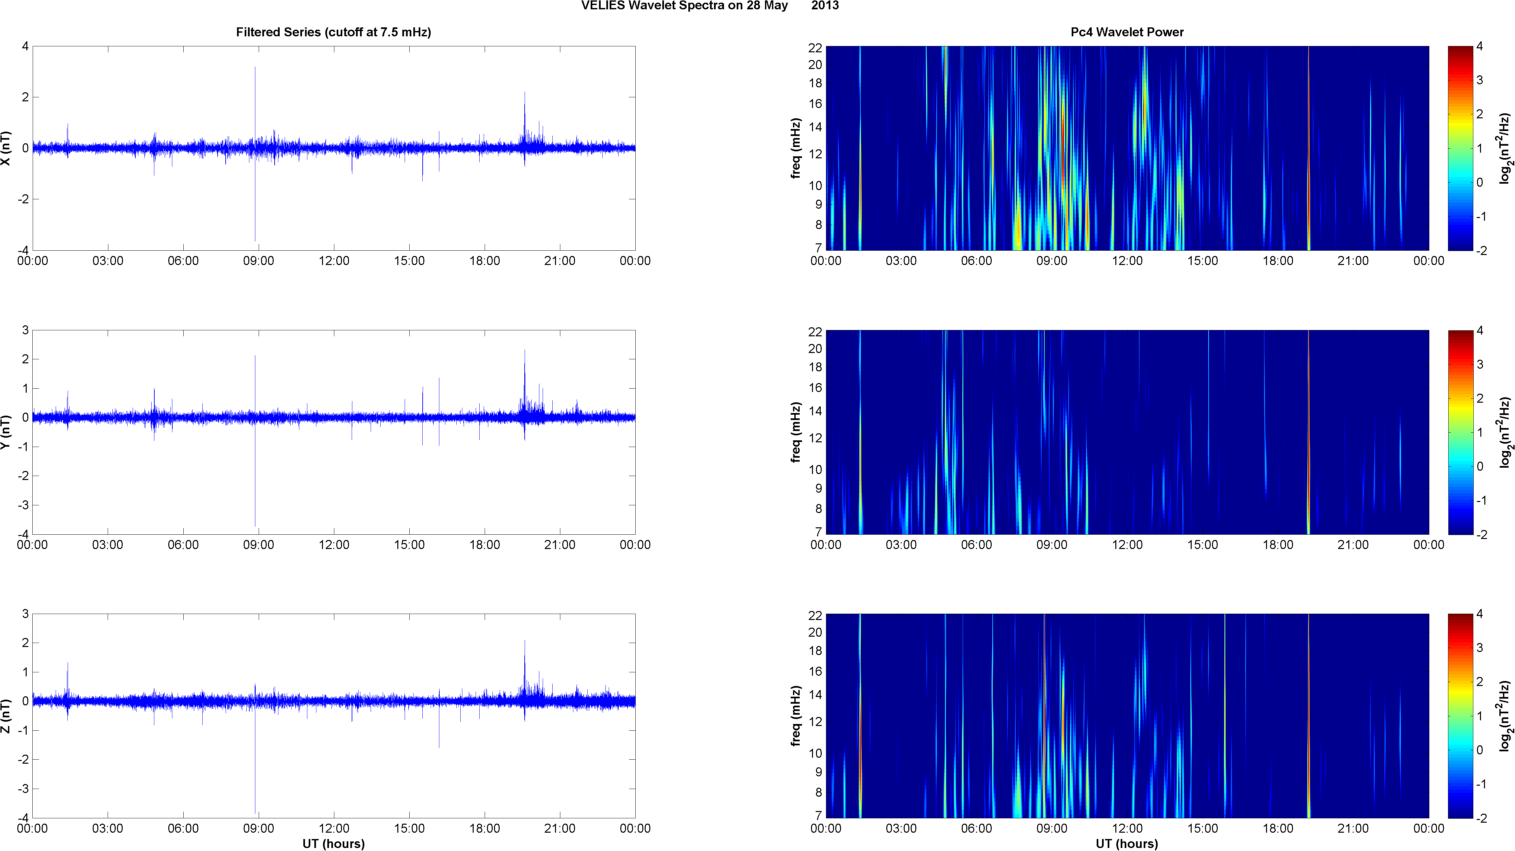Image resolution: width=1515 pixels, height=851 pixels.
Task: Click inside the Z component filtered series plot
Action: (334, 716)
